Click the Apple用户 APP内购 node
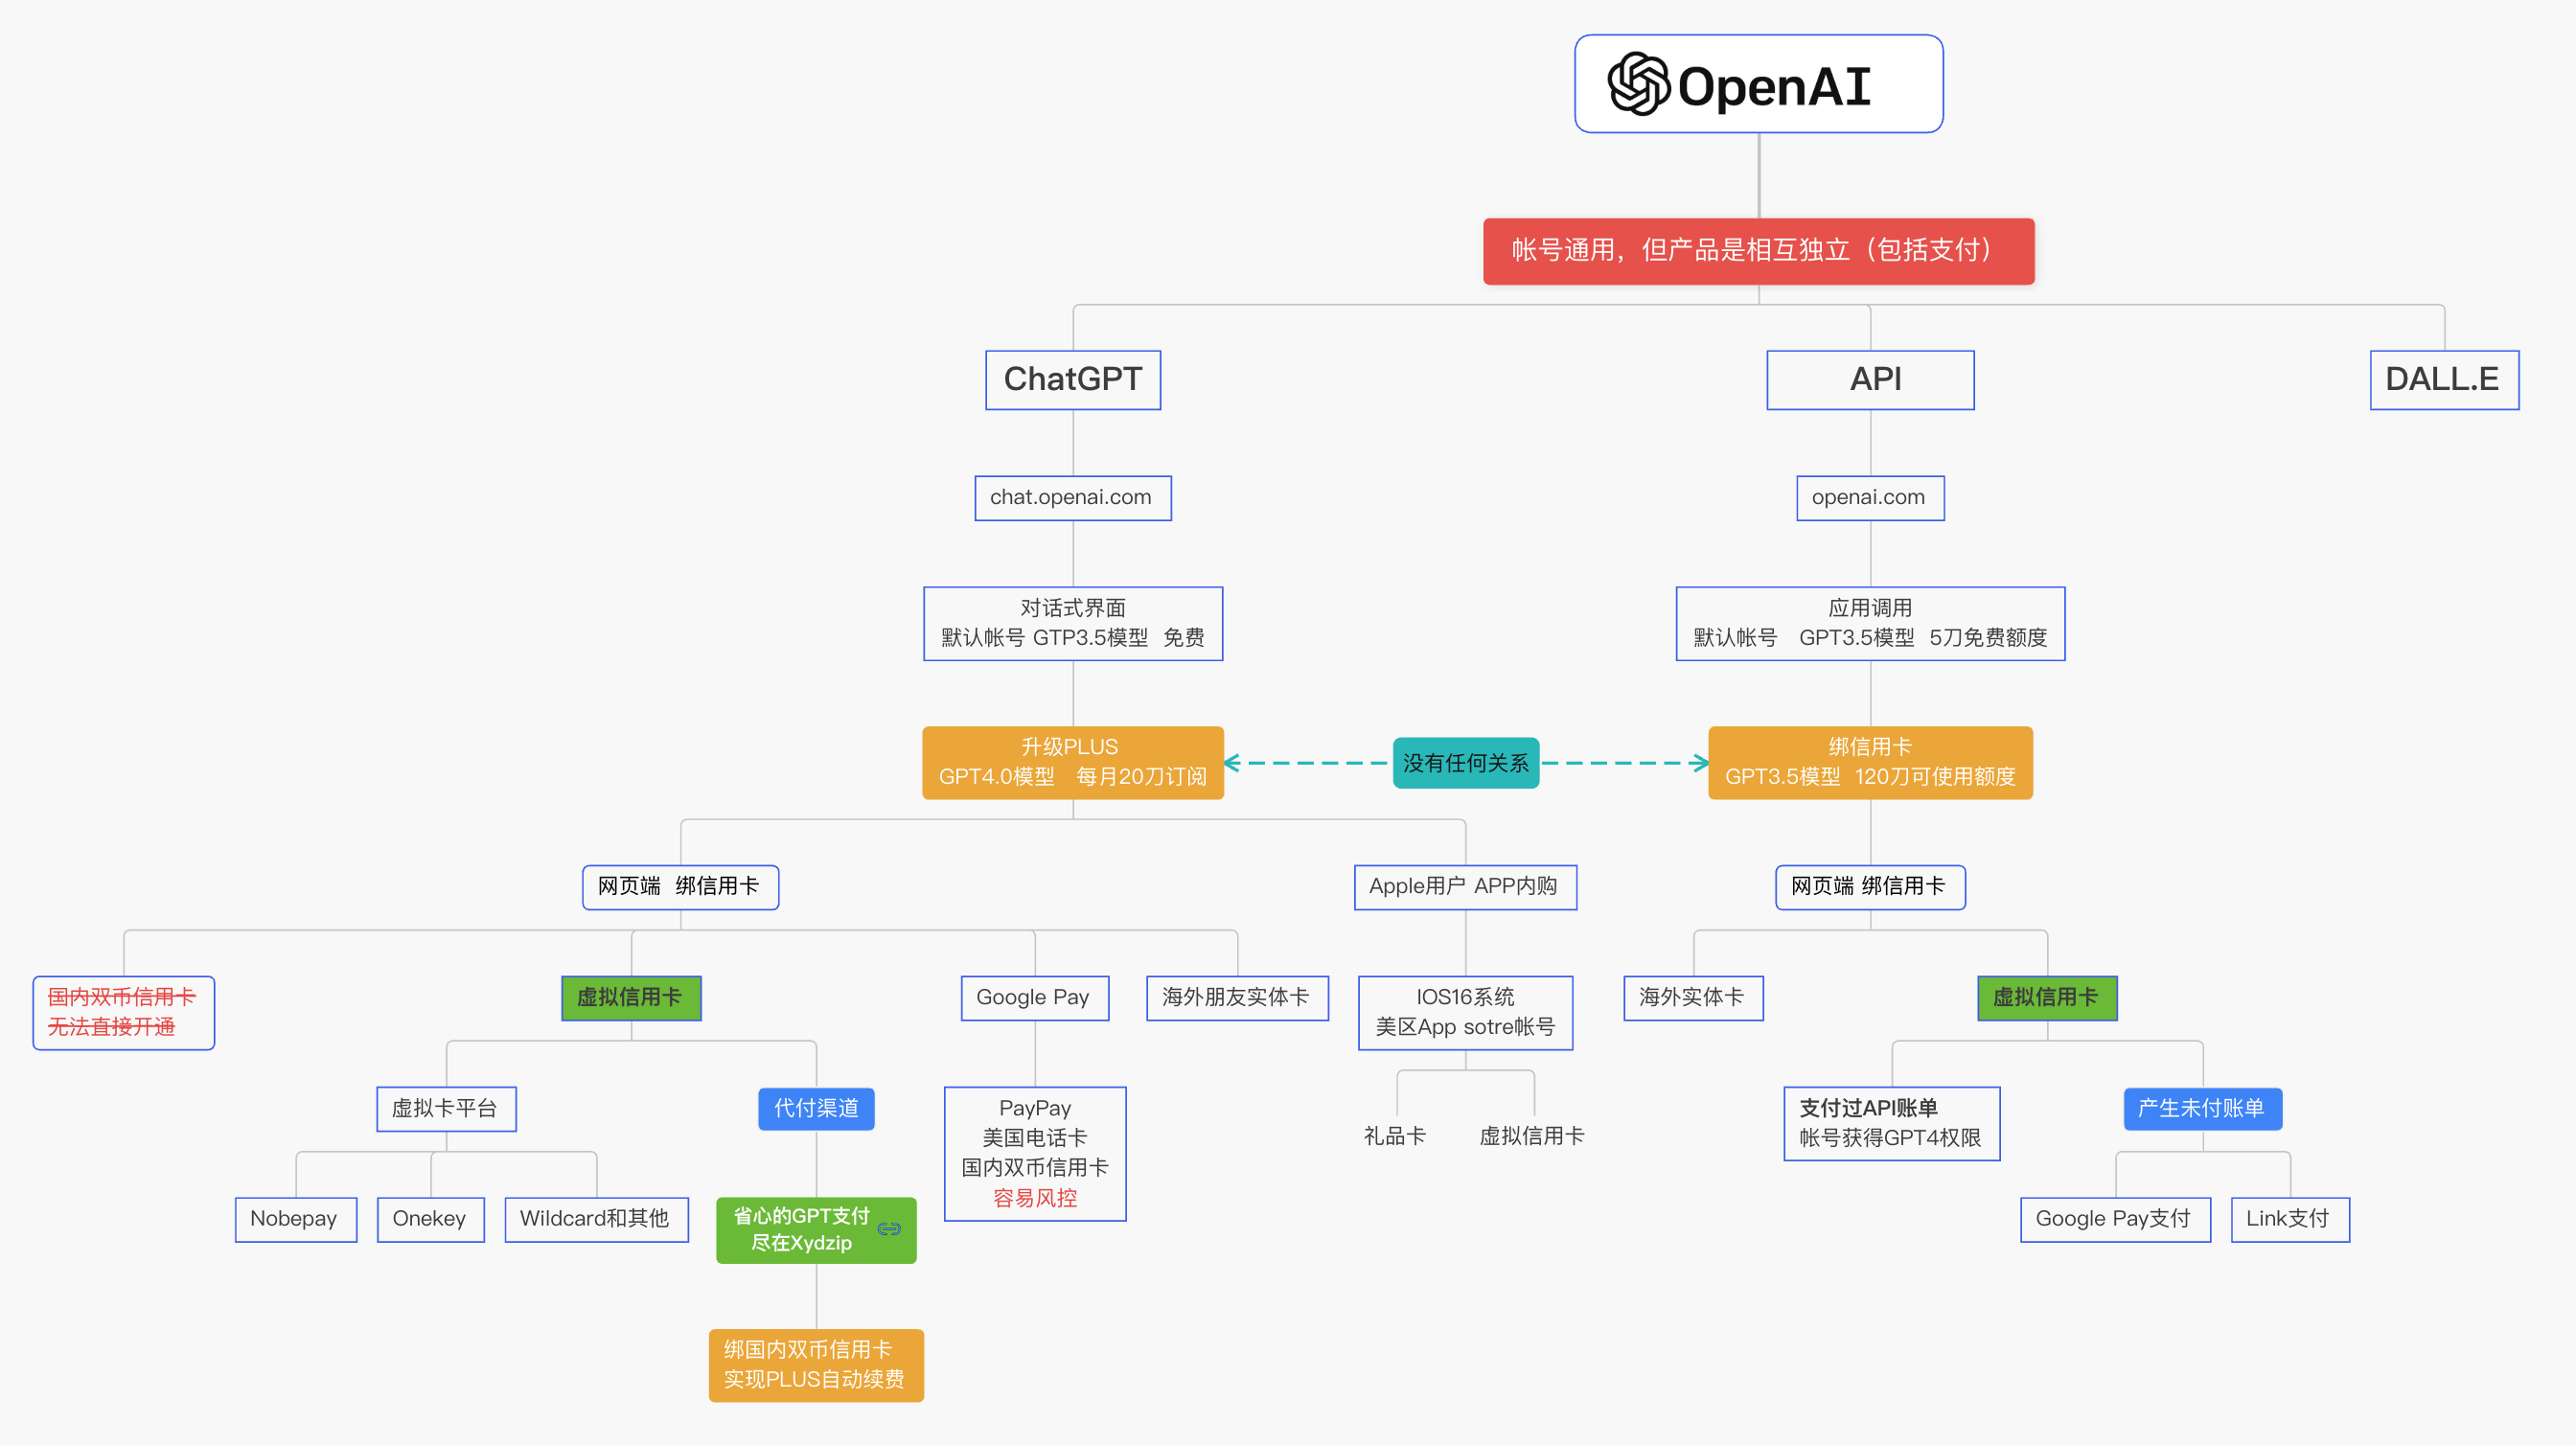This screenshot has width=2576, height=1445. [x=1464, y=886]
